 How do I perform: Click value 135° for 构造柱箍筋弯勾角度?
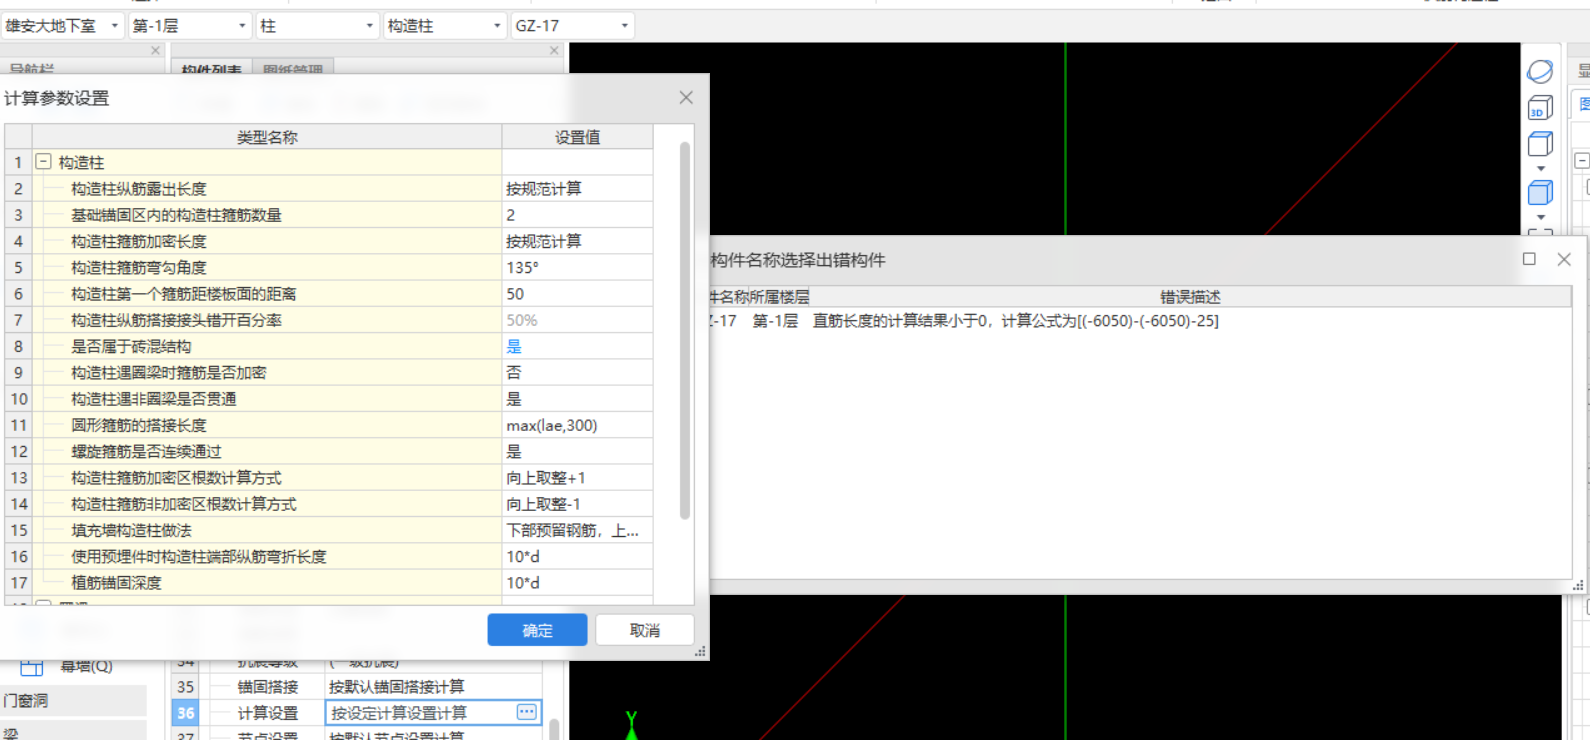[x=578, y=267]
